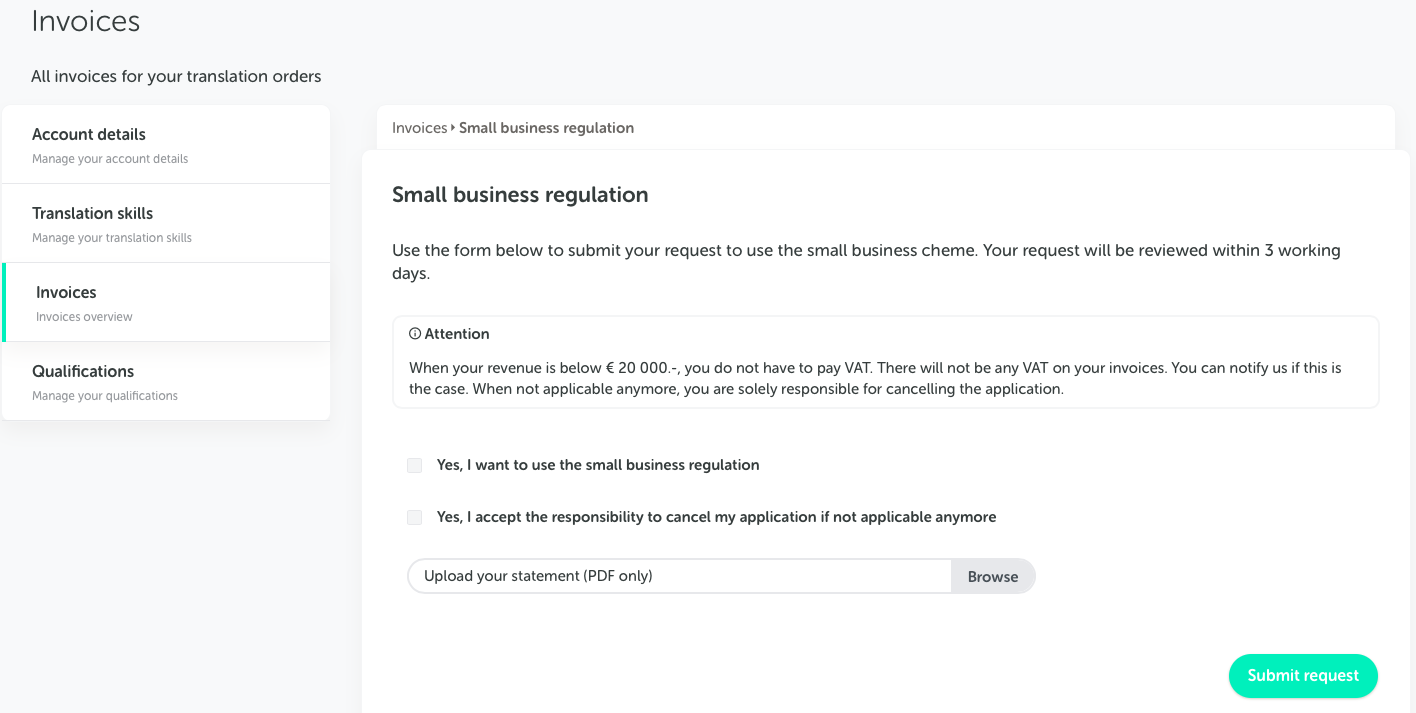1416x713 pixels.
Task: Tick the accept responsibility checkbox
Action: tap(414, 517)
